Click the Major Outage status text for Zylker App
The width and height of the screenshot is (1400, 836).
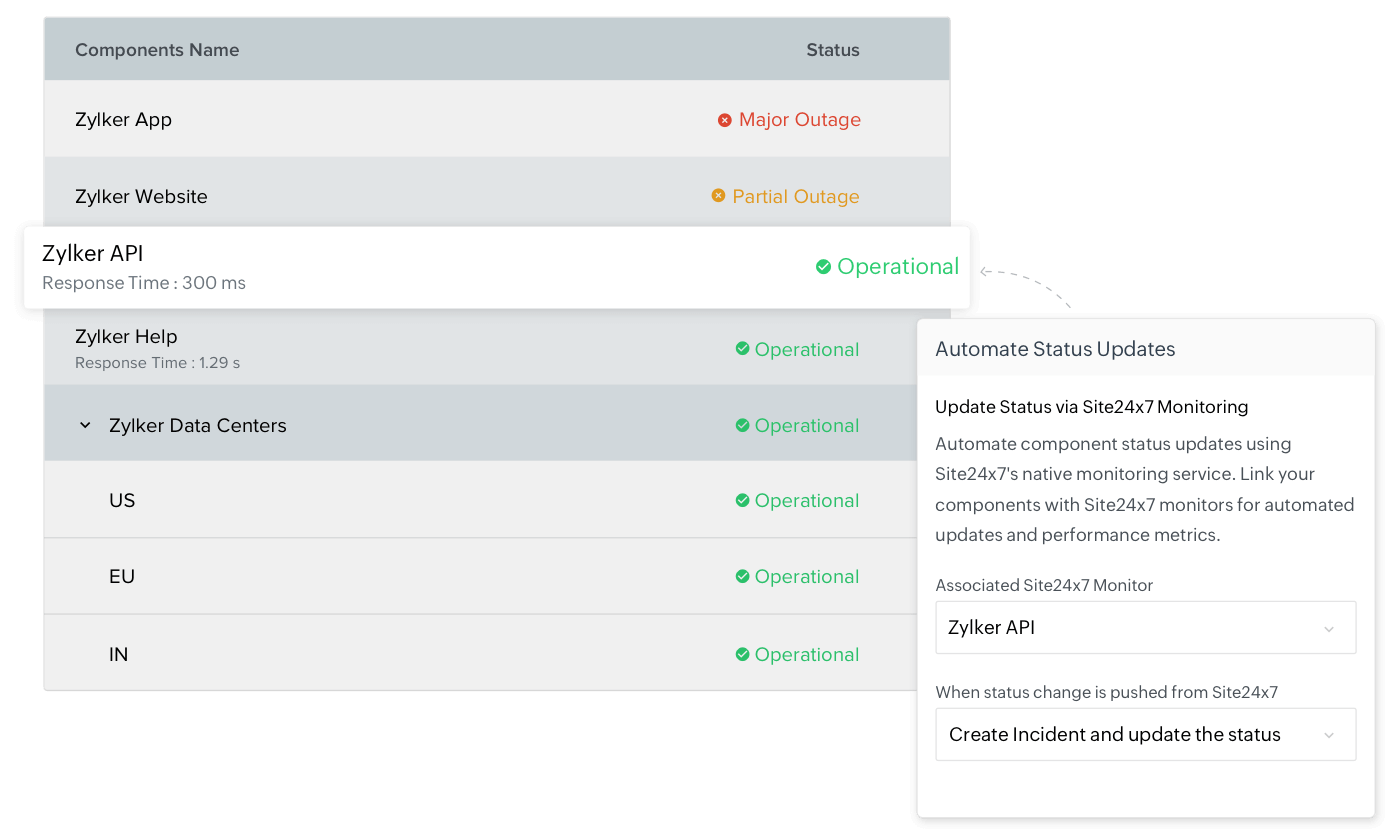coord(799,119)
